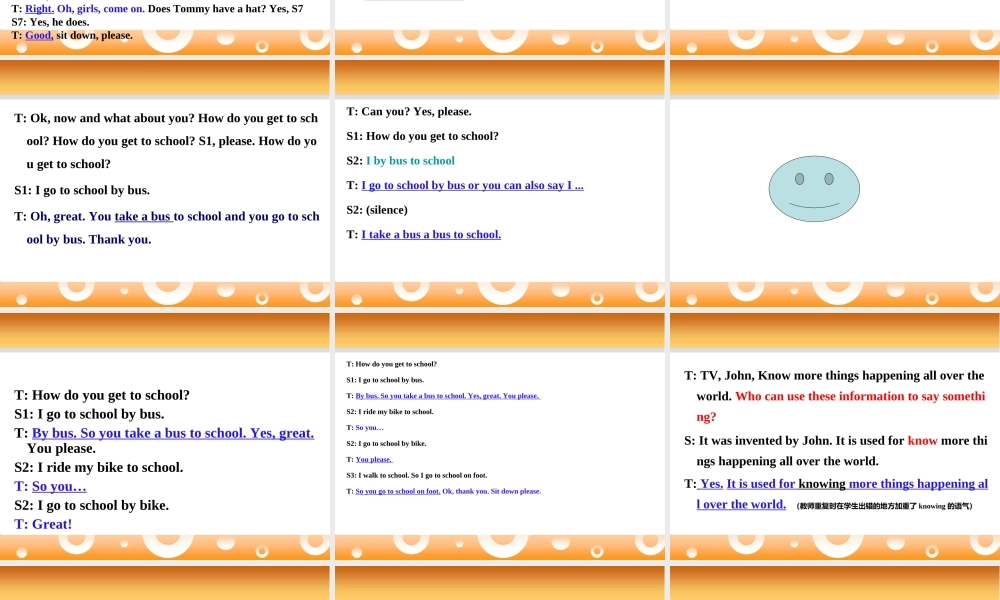Select the teal text "I by bus to school"

(x=410, y=161)
